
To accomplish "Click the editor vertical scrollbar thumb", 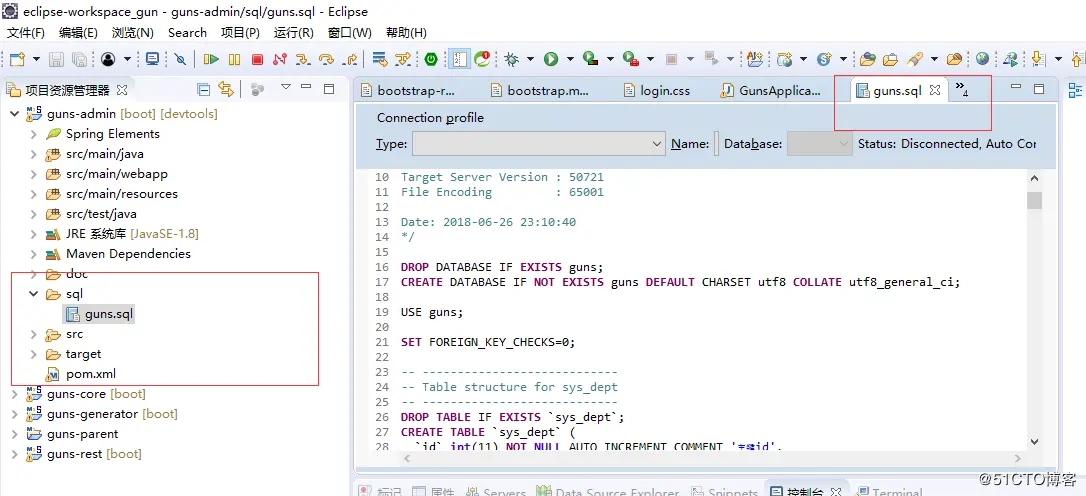I will pos(1034,200).
